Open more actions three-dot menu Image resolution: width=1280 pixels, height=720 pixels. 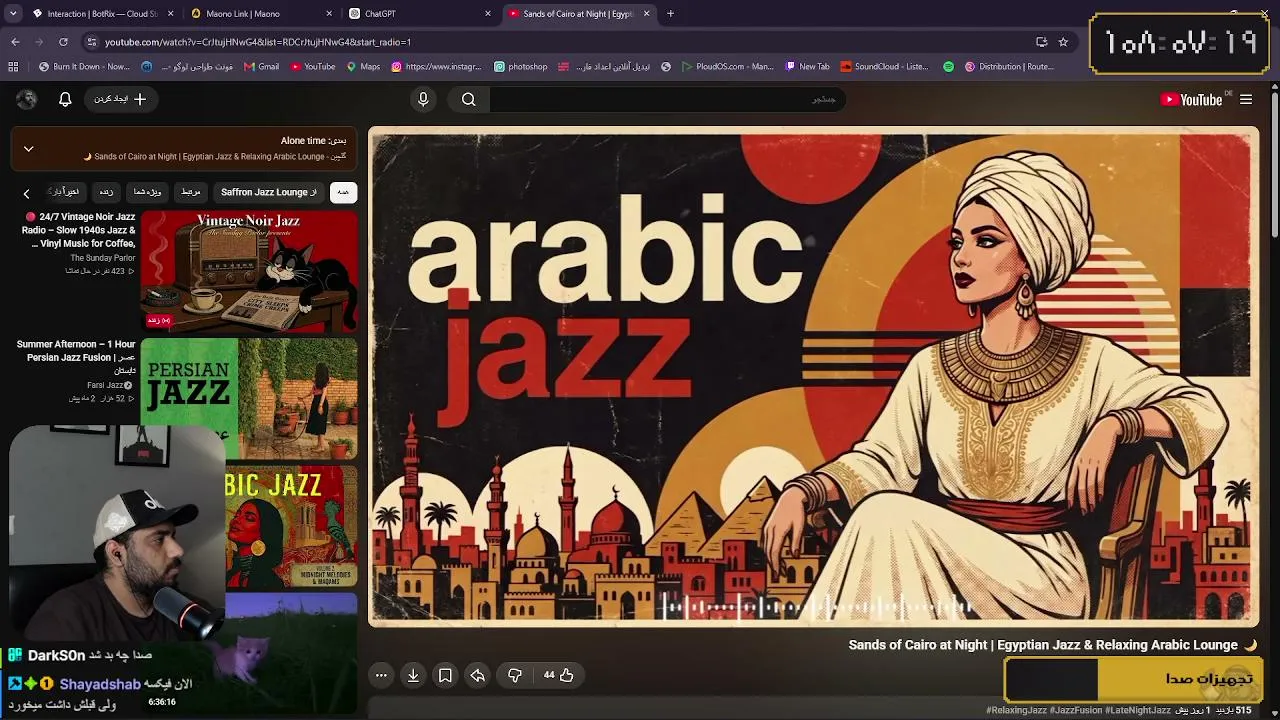click(x=381, y=675)
